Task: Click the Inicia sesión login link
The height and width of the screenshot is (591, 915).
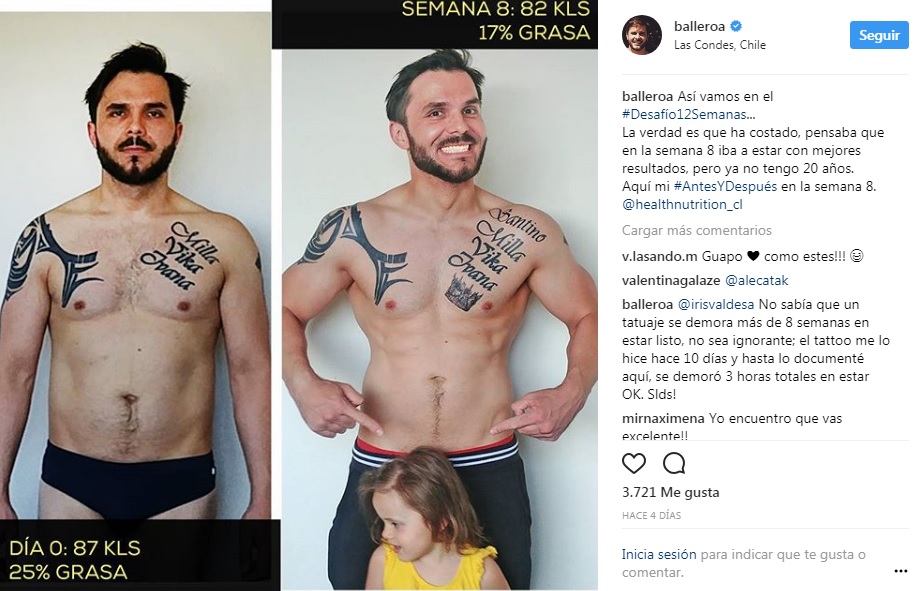Action: (659, 554)
